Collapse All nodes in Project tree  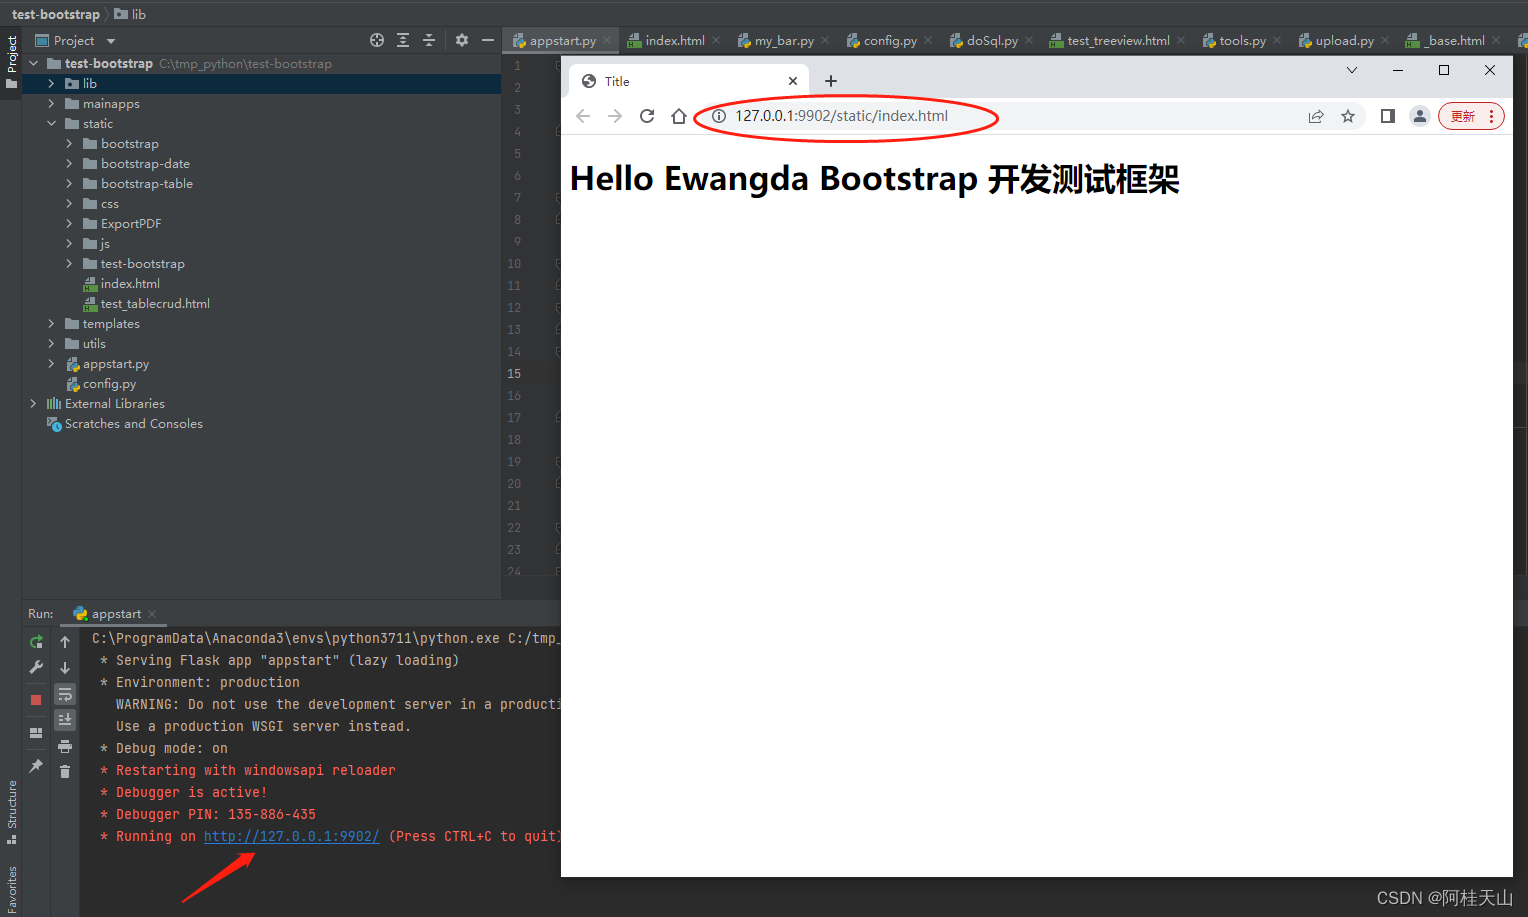tap(430, 40)
